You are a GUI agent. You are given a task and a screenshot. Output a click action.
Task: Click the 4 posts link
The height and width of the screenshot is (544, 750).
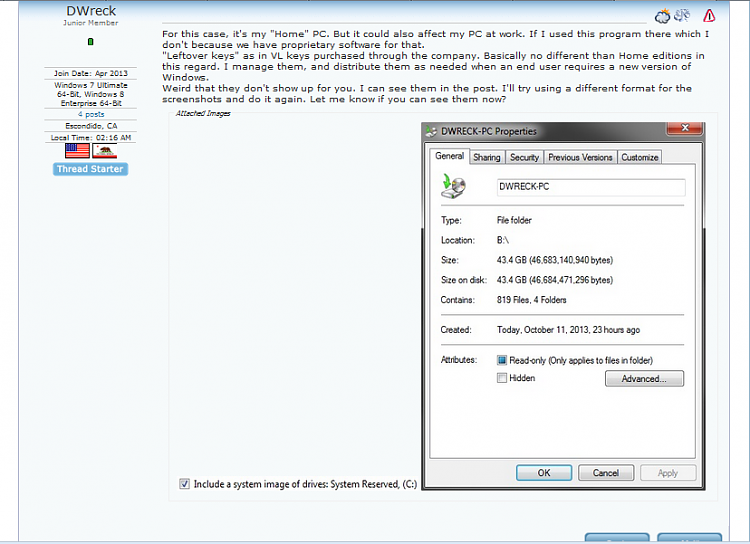point(91,114)
